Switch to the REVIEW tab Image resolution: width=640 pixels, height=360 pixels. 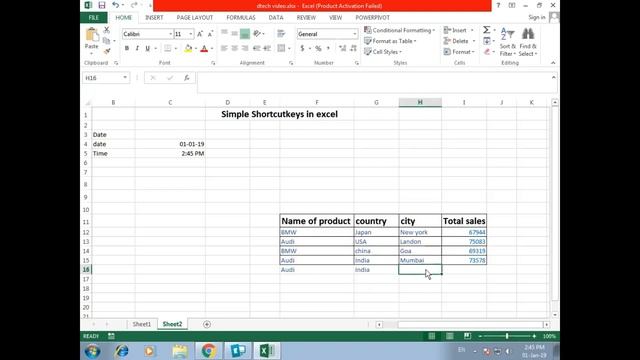(x=306, y=18)
